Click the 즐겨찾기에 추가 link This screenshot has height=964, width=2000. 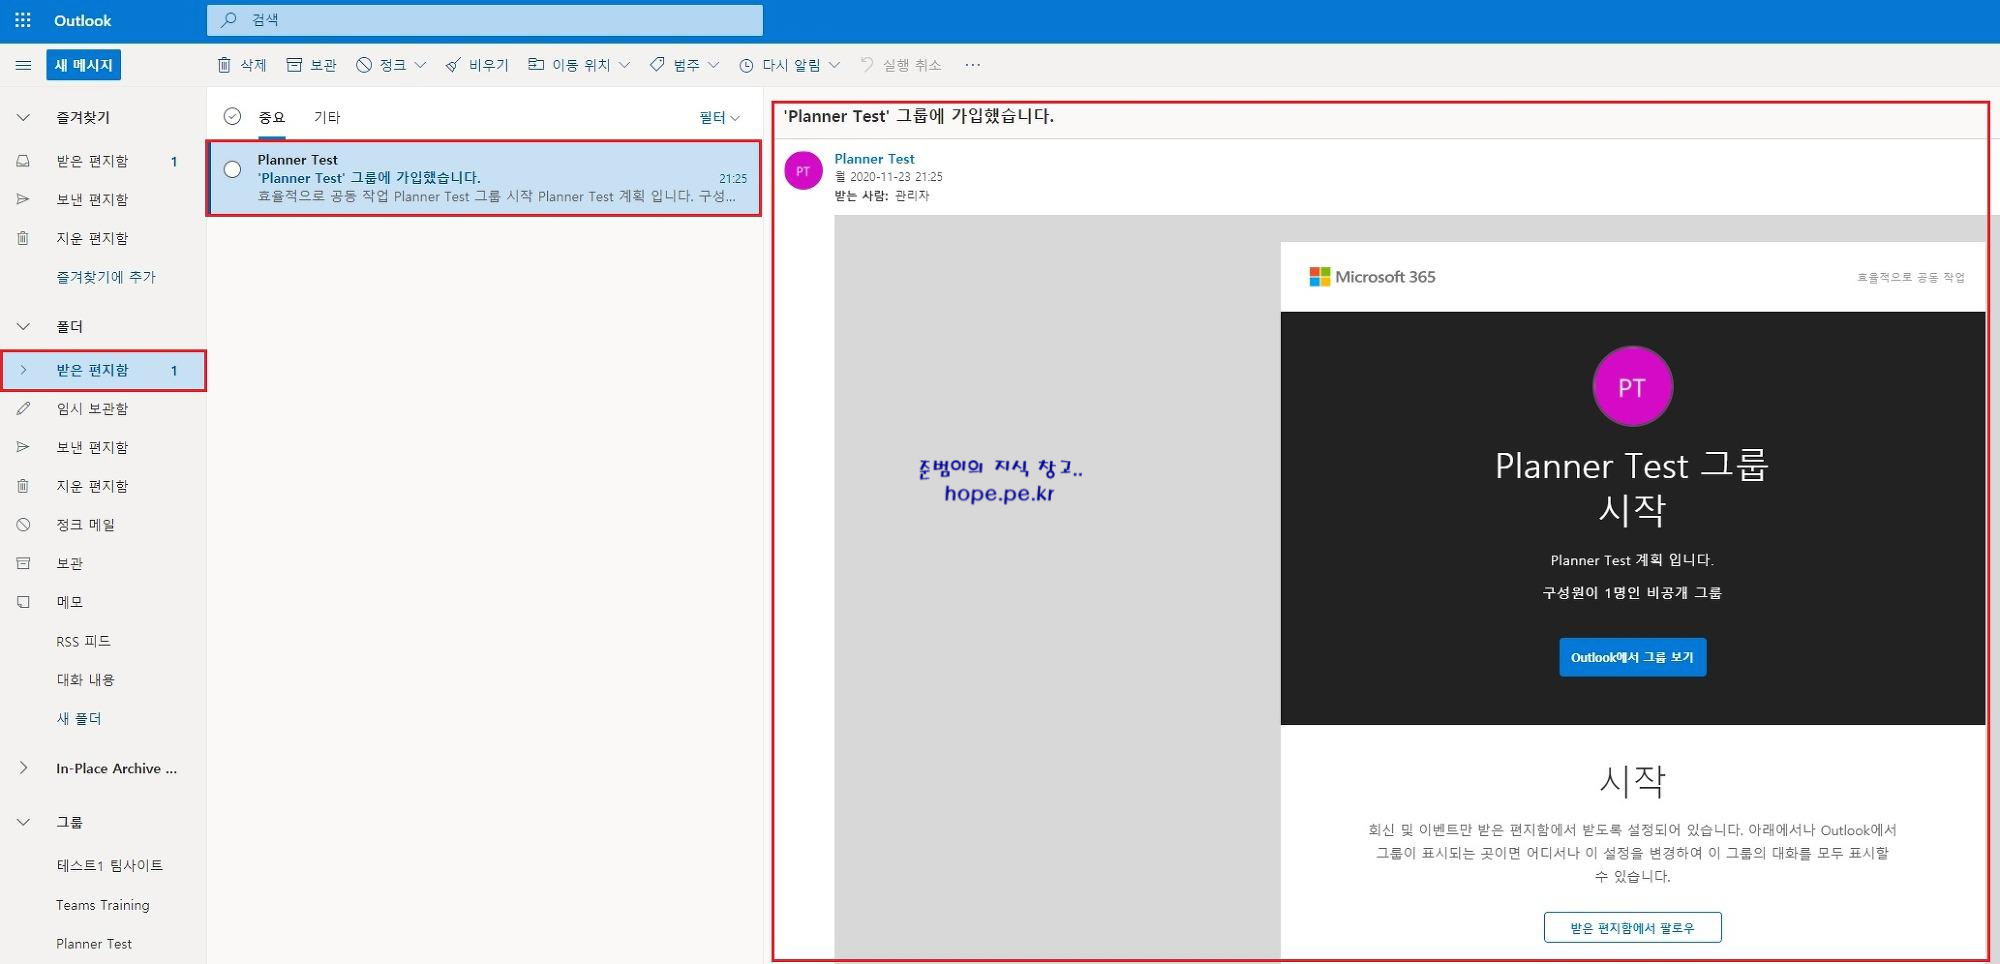pyautogui.click(x=106, y=277)
